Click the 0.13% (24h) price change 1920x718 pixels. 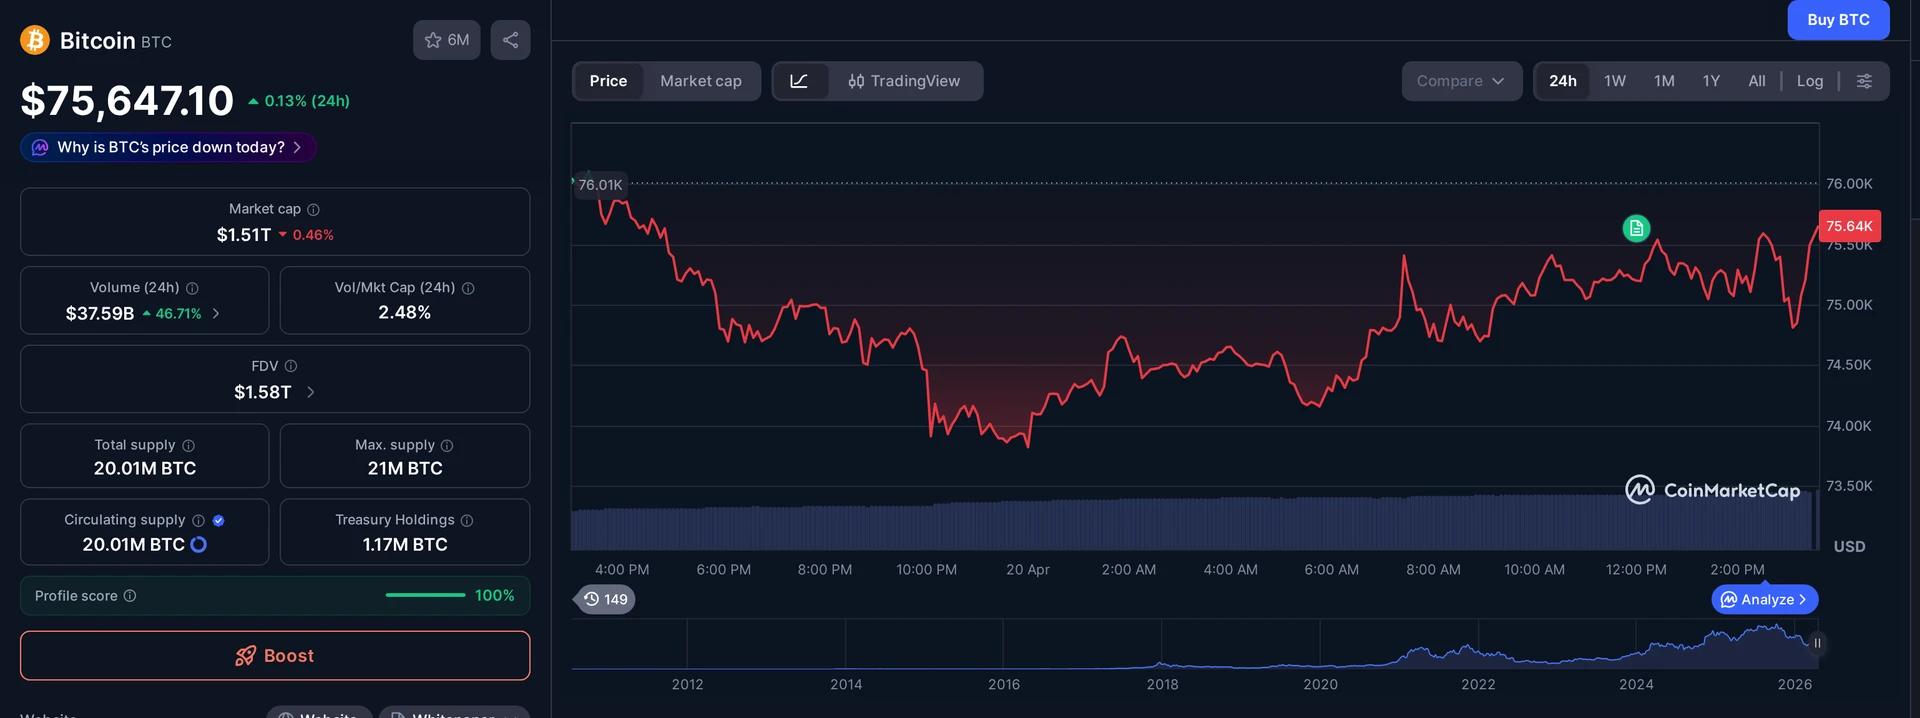(x=300, y=101)
